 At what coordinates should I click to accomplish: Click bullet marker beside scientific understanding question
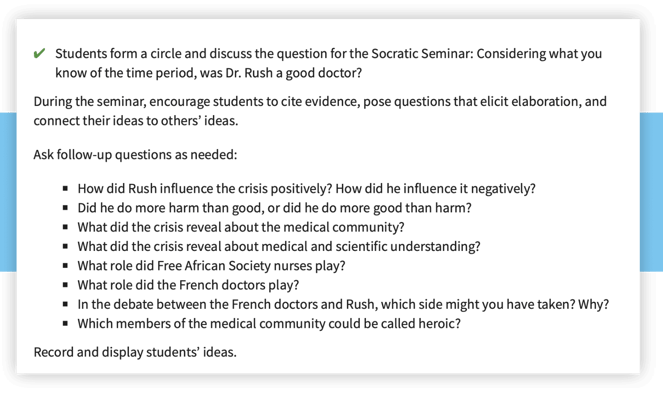point(65,246)
